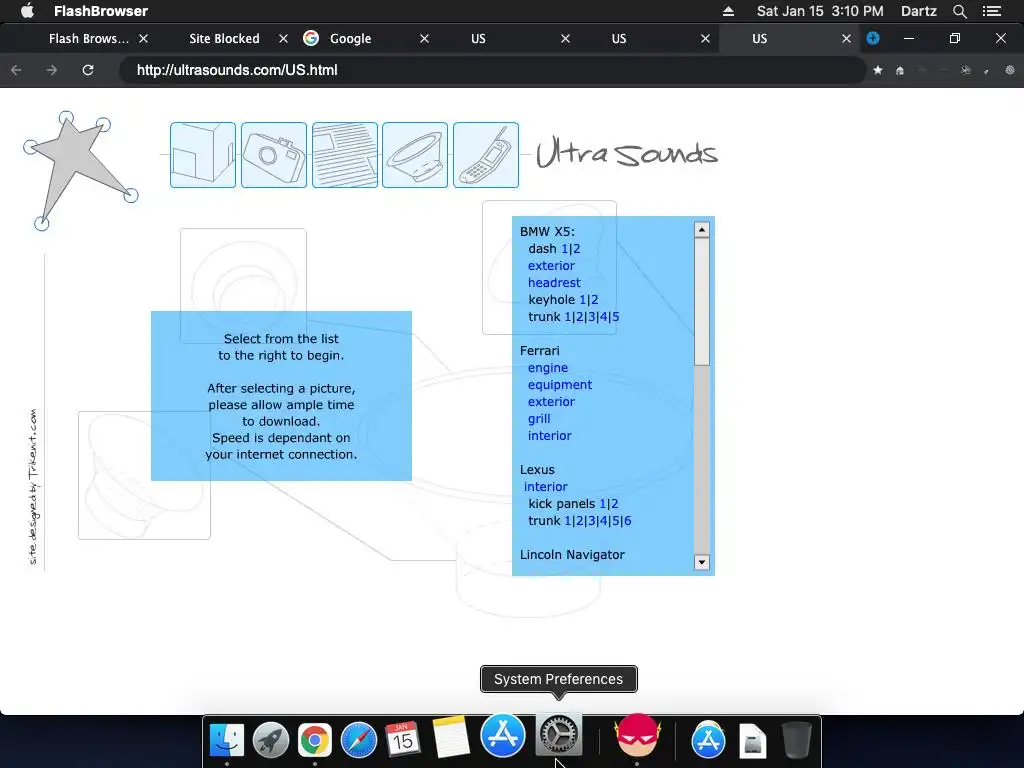Image resolution: width=1024 pixels, height=768 pixels.
Task: Open Lexus trunk picture 4
Action: tap(603, 520)
